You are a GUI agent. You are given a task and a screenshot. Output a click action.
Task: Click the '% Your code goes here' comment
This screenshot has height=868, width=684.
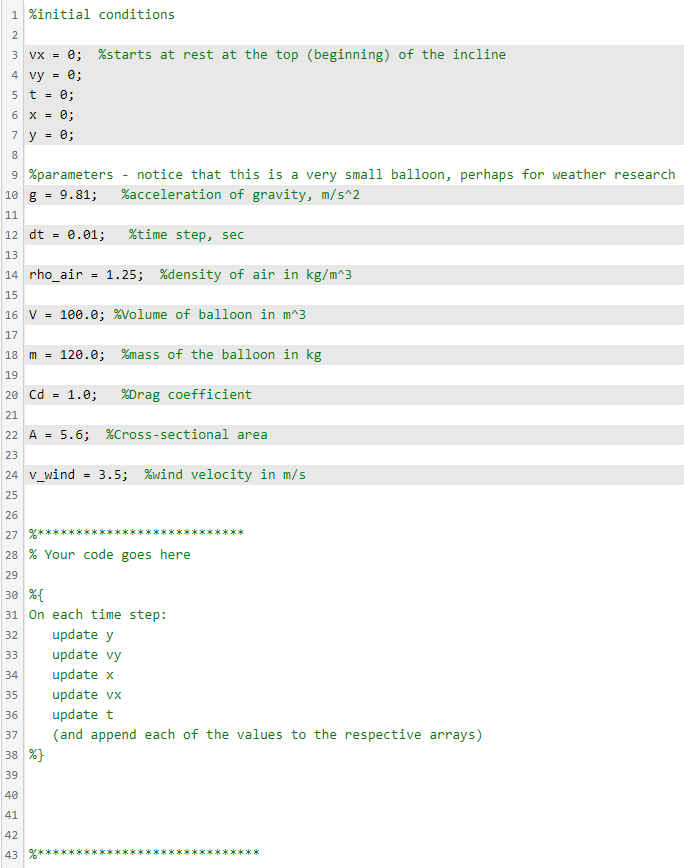click(x=110, y=555)
